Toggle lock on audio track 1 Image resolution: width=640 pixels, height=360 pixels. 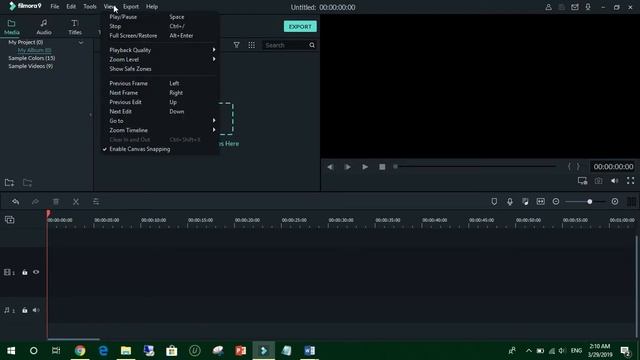(24, 311)
